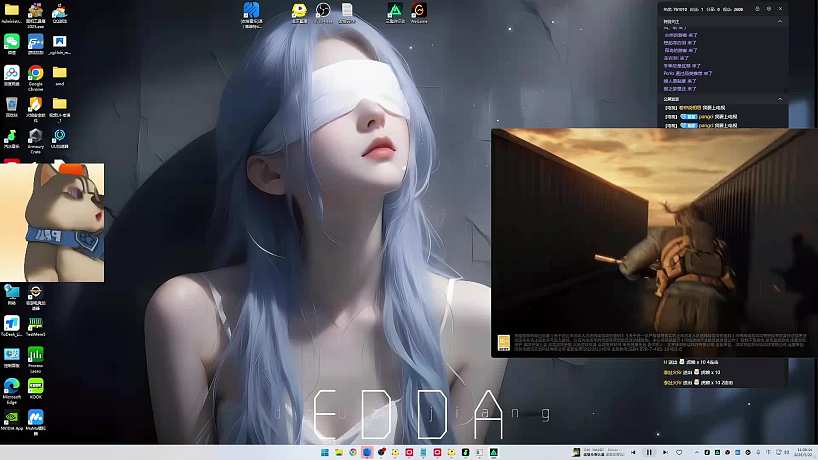Skip to previous track in taskbar player
This screenshot has height=460, width=818.
coord(633,452)
